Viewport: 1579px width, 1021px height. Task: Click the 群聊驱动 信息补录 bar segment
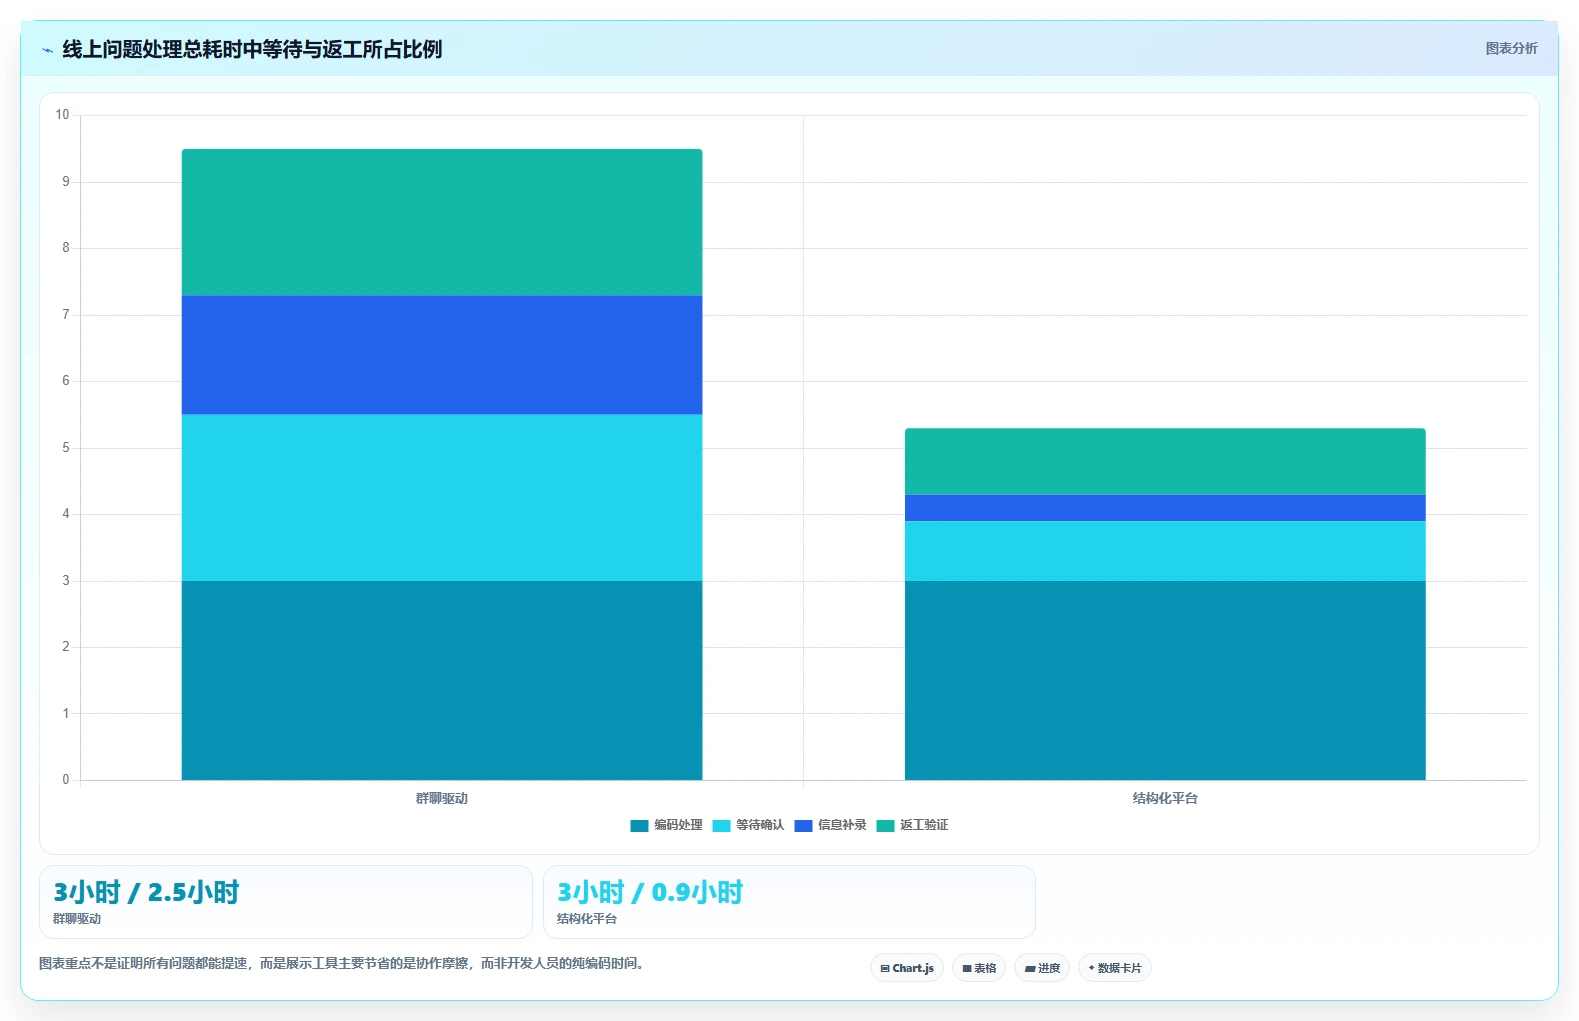442,355
